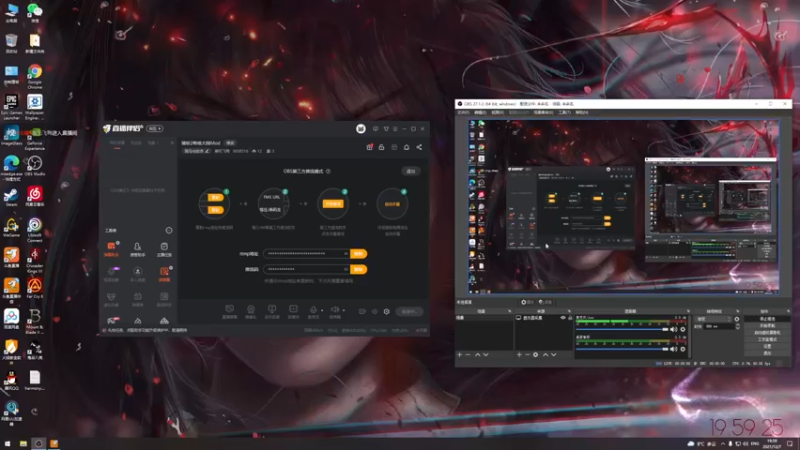
Task: Open the OBS scenes panel dock icon
Action: tap(509, 311)
